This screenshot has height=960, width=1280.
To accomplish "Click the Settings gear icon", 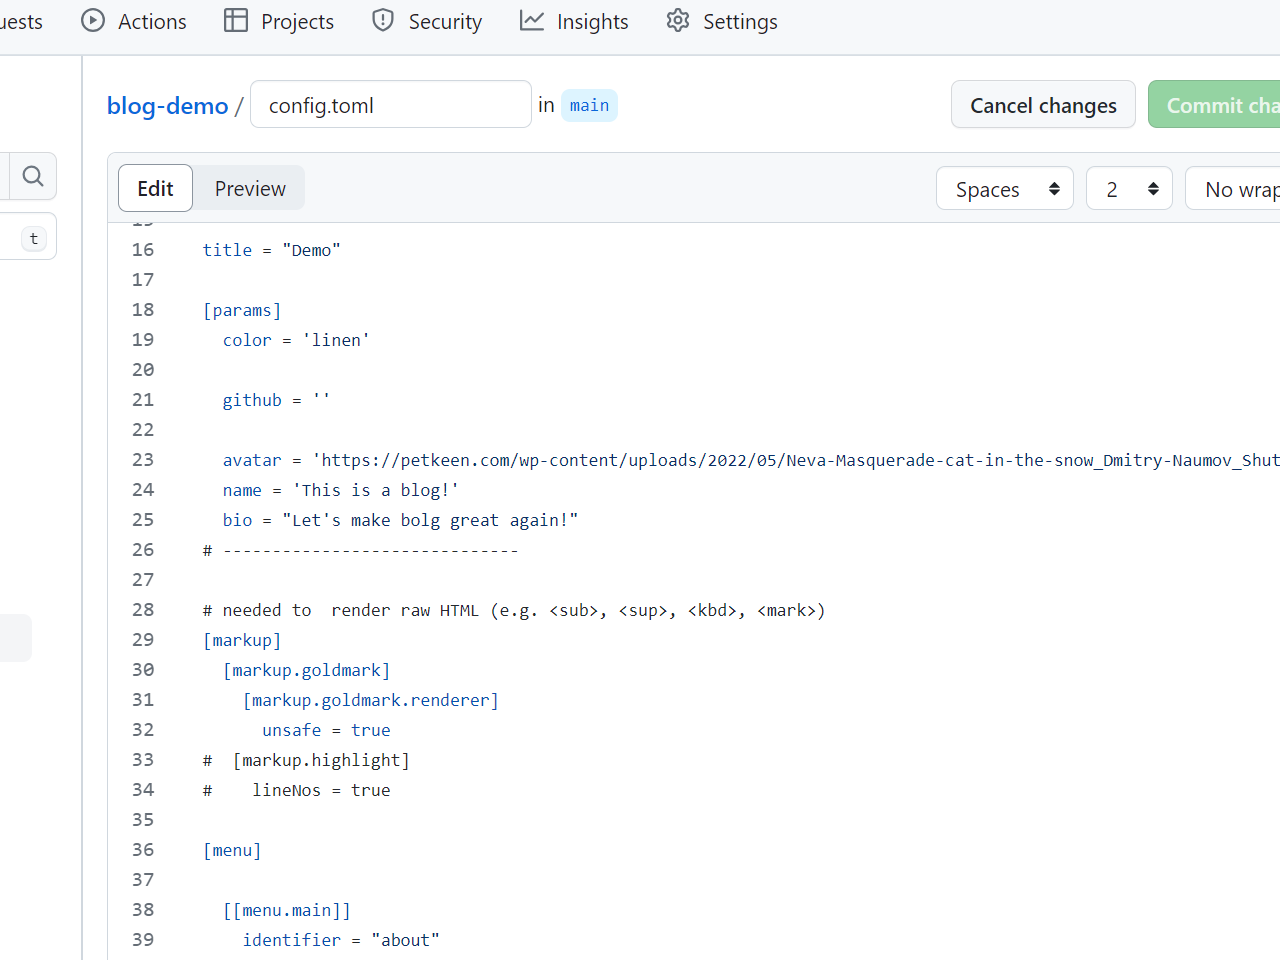I will (678, 20).
